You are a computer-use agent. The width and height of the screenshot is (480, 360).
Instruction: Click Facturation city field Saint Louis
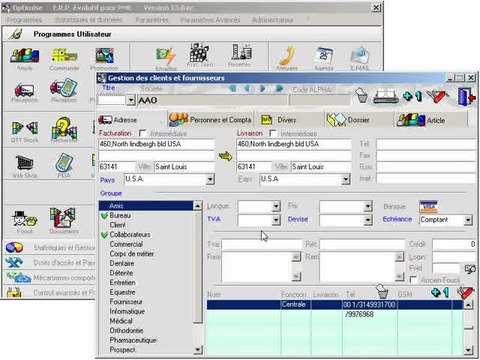click(184, 167)
